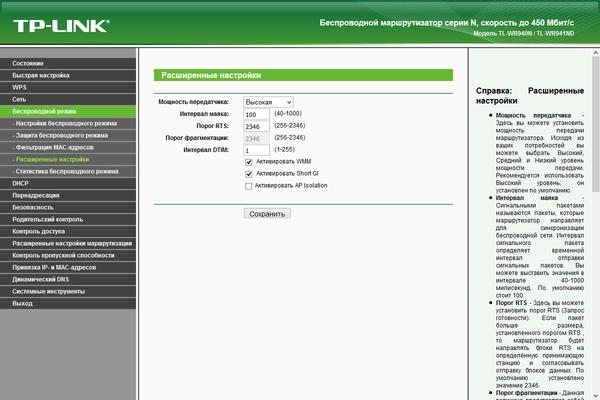Open Быстрая настройка in the sidebar

(x=68, y=75)
